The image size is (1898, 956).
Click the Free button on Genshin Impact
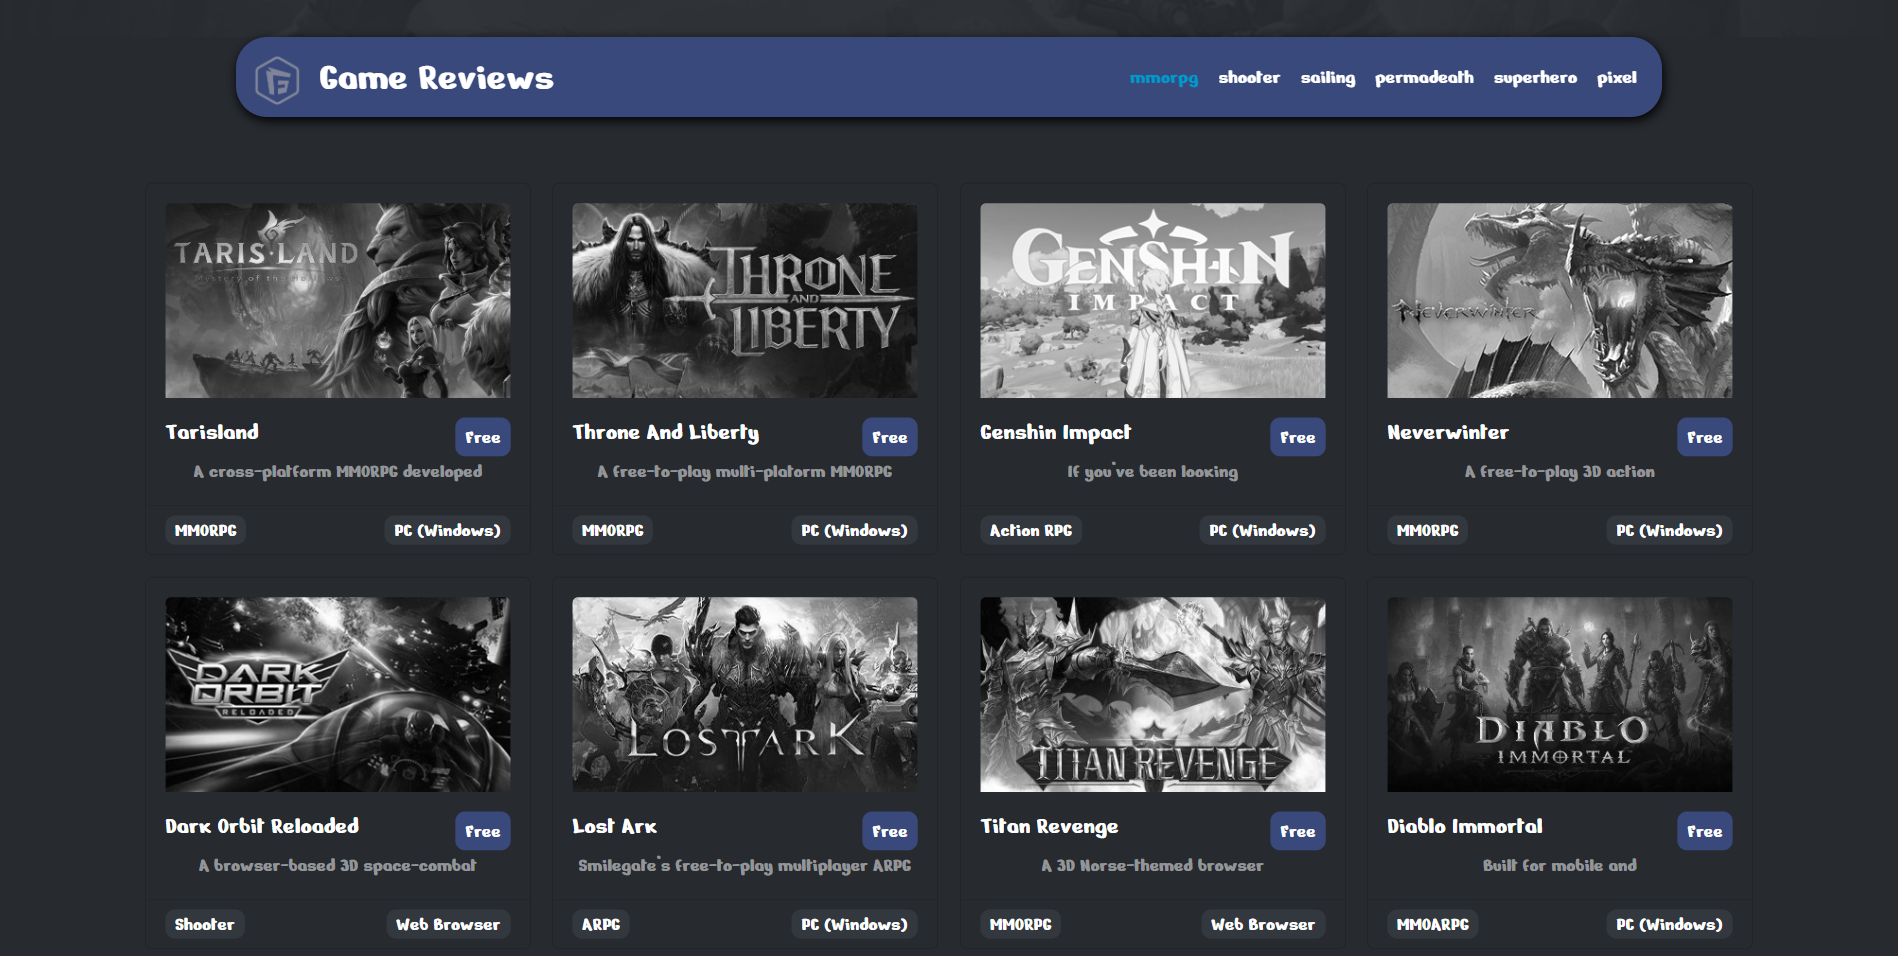(x=1298, y=437)
